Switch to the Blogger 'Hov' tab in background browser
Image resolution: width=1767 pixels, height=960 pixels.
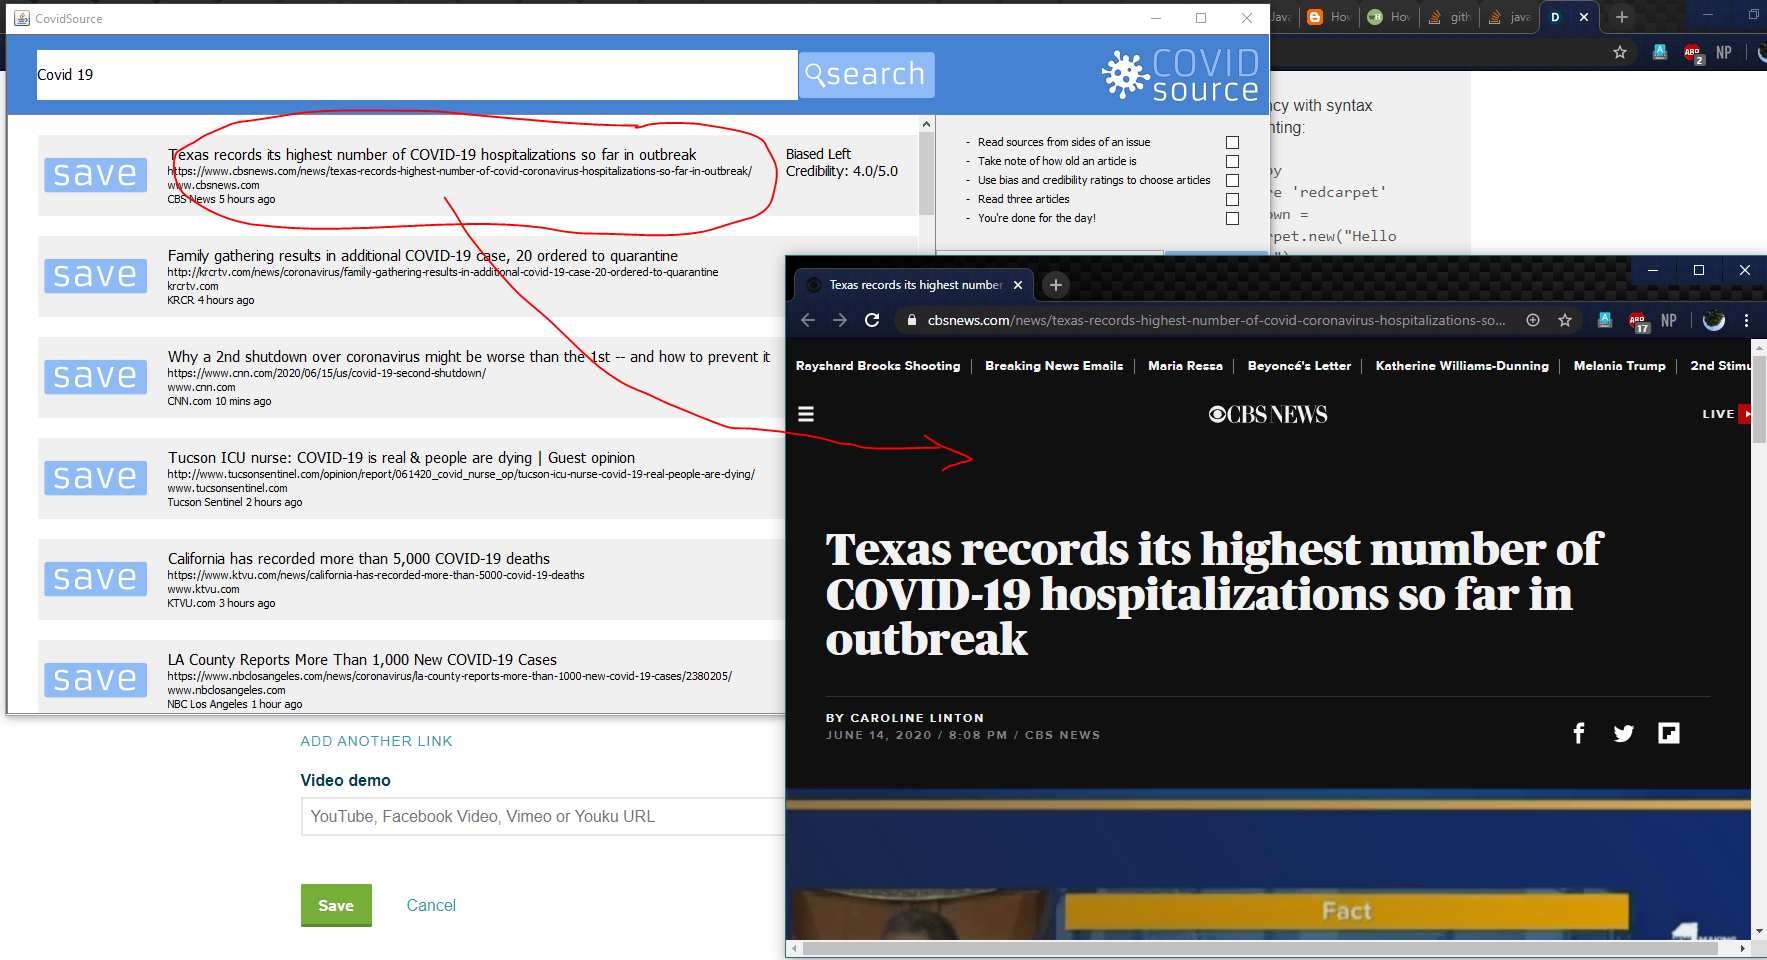pyautogui.click(x=1329, y=17)
